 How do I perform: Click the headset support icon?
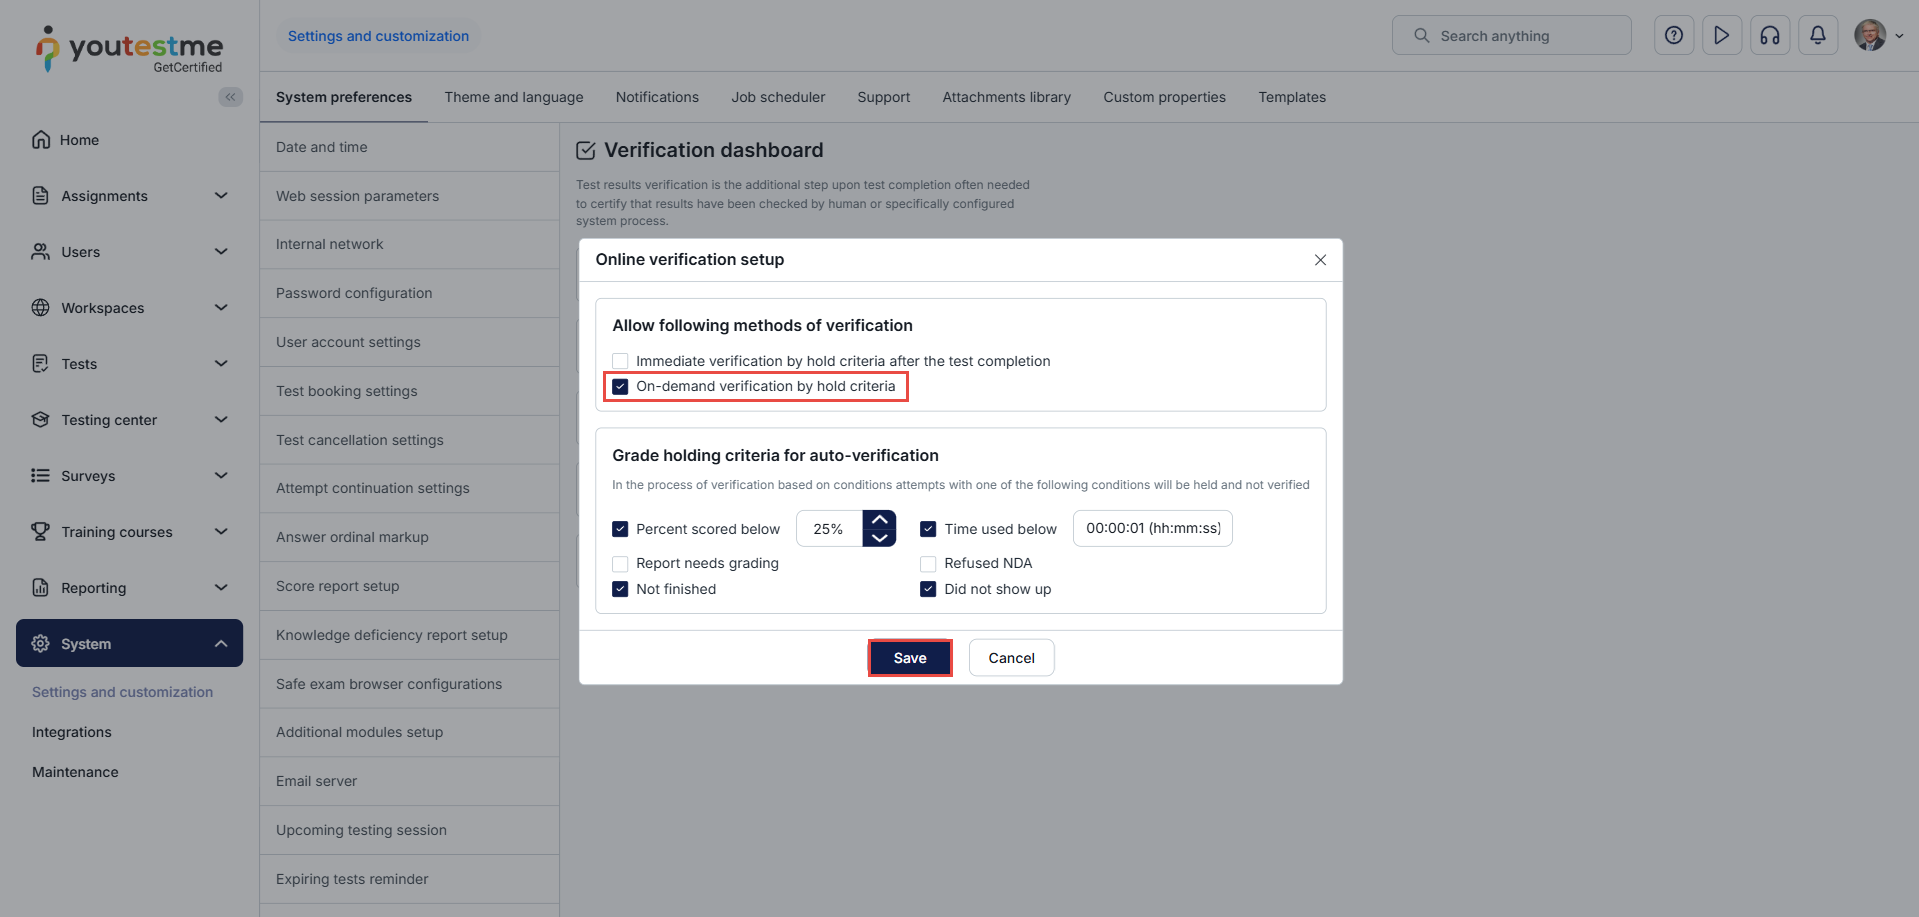tap(1769, 36)
